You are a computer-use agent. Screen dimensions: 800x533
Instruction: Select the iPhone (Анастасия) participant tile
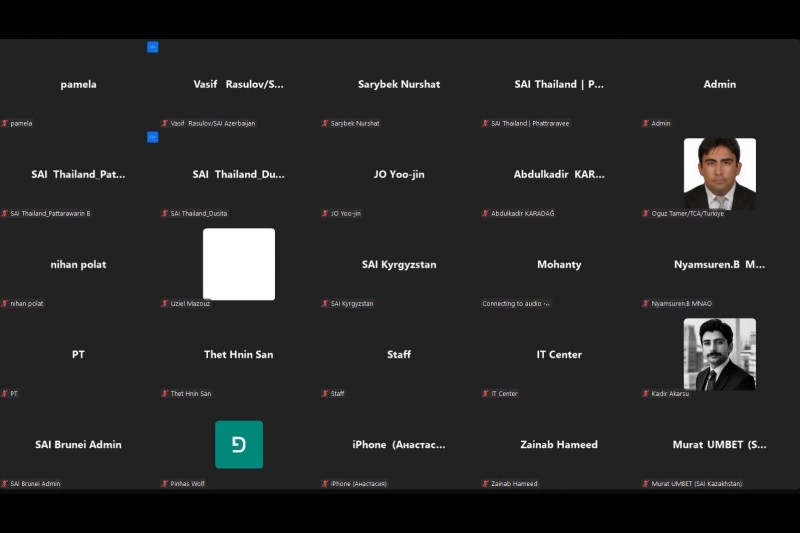point(399,445)
